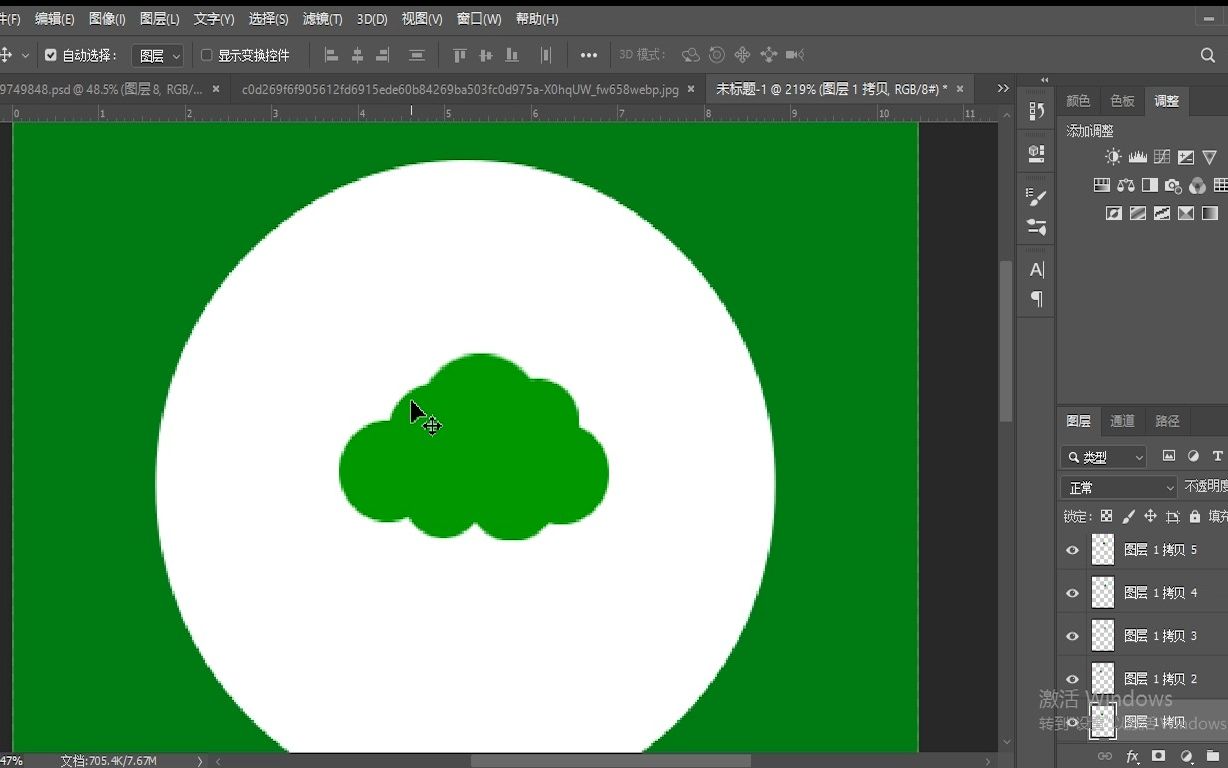Hide layer 图层 1 拷贝 3

[1073, 636]
